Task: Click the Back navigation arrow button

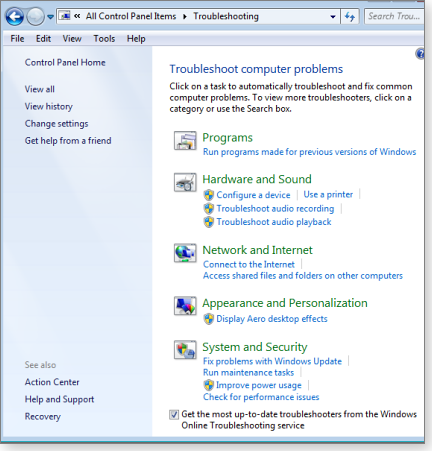Action: (15, 16)
